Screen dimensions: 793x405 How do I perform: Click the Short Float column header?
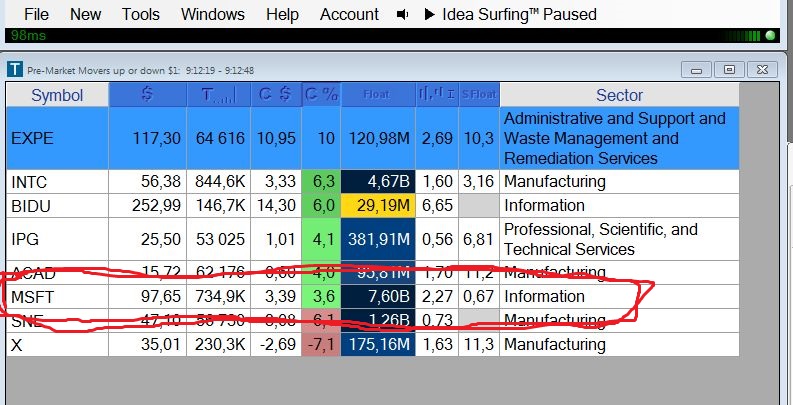(x=478, y=95)
